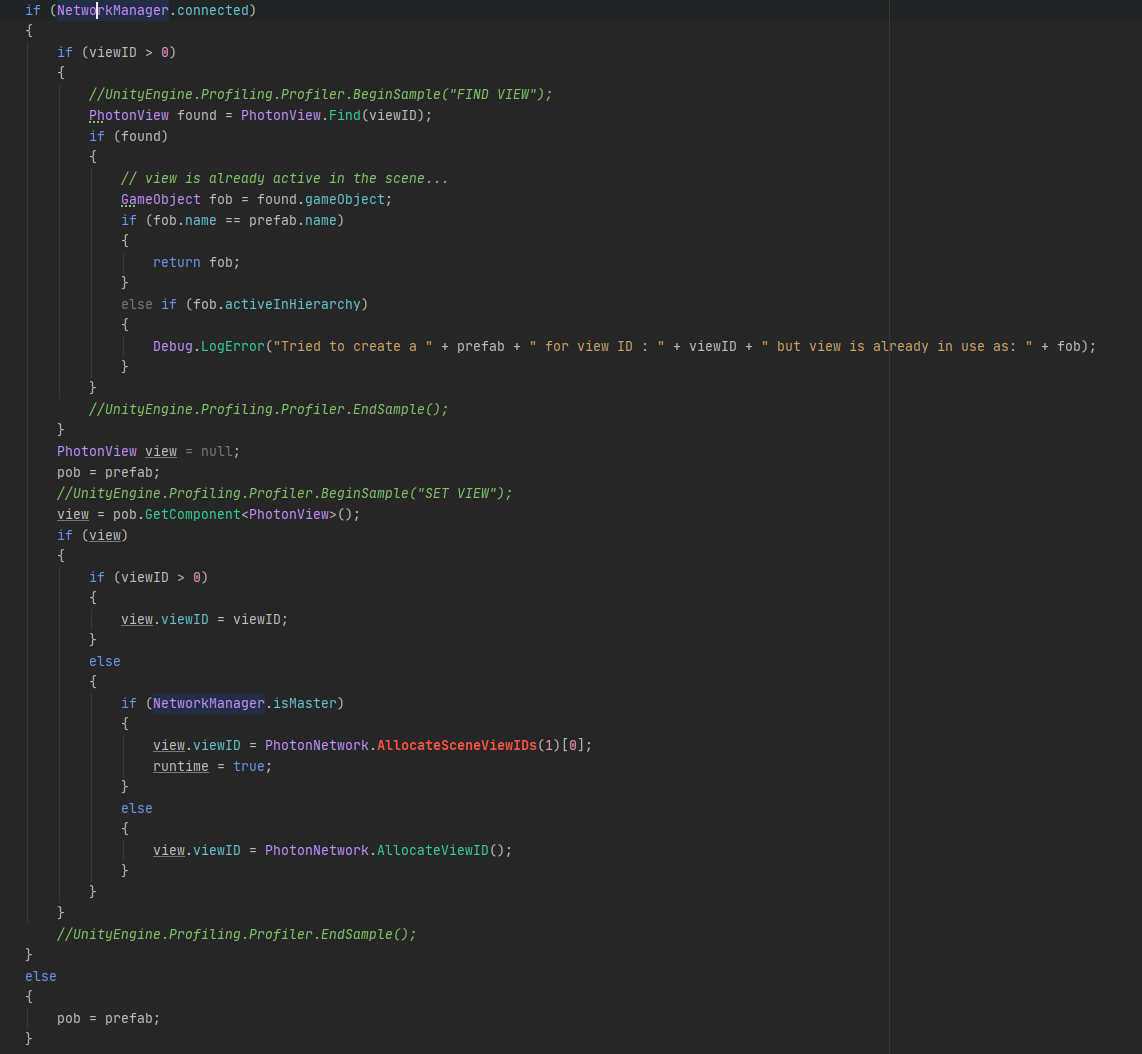Screen dimensions: 1142x1054
Task: Click the isMaster property
Action: click(304, 703)
